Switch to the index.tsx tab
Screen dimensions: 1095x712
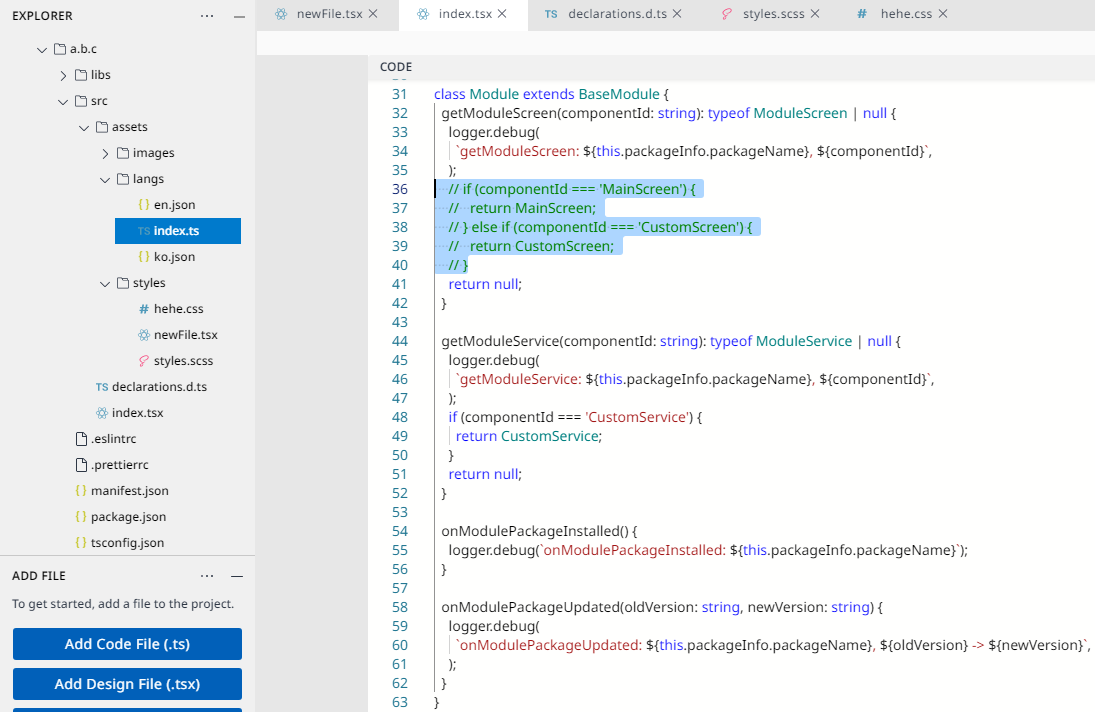(x=464, y=14)
